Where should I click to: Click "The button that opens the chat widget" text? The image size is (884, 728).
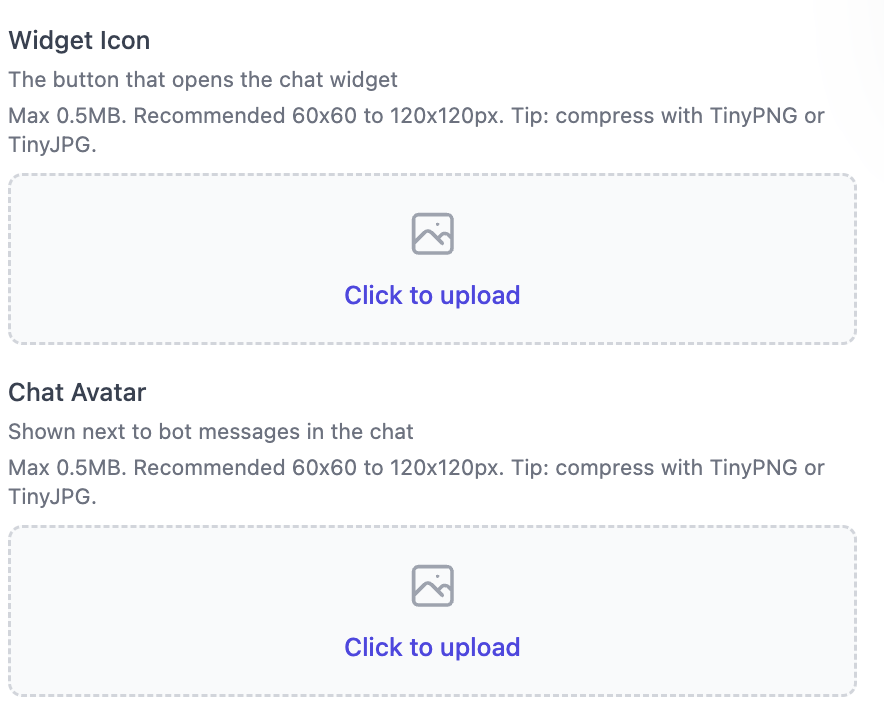[x=203, y=80]
